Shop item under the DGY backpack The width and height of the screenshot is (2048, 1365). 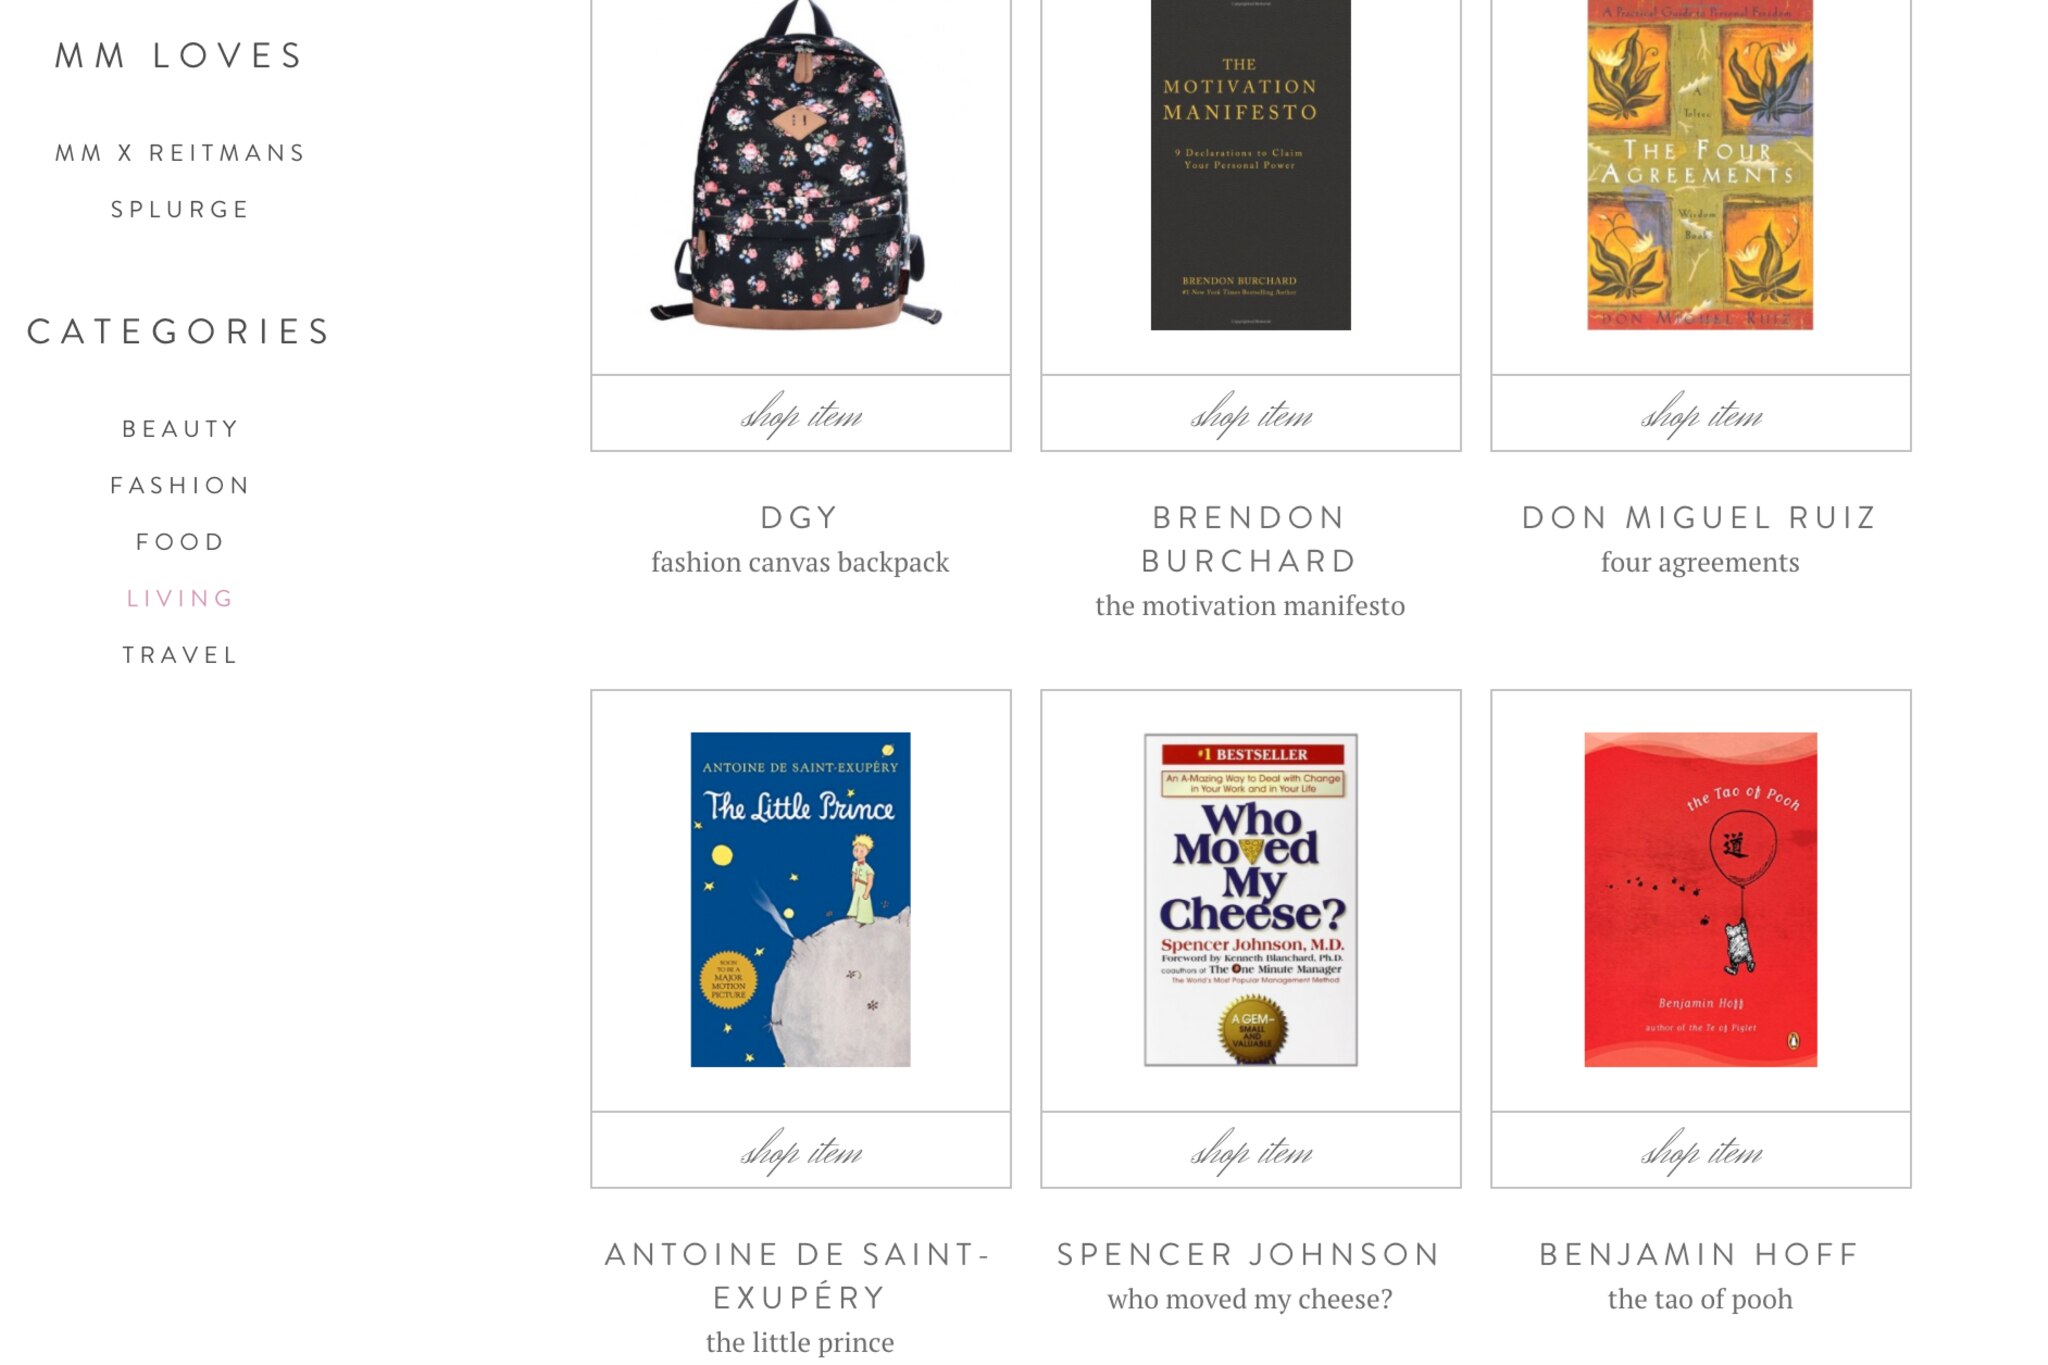pos(801,413)
